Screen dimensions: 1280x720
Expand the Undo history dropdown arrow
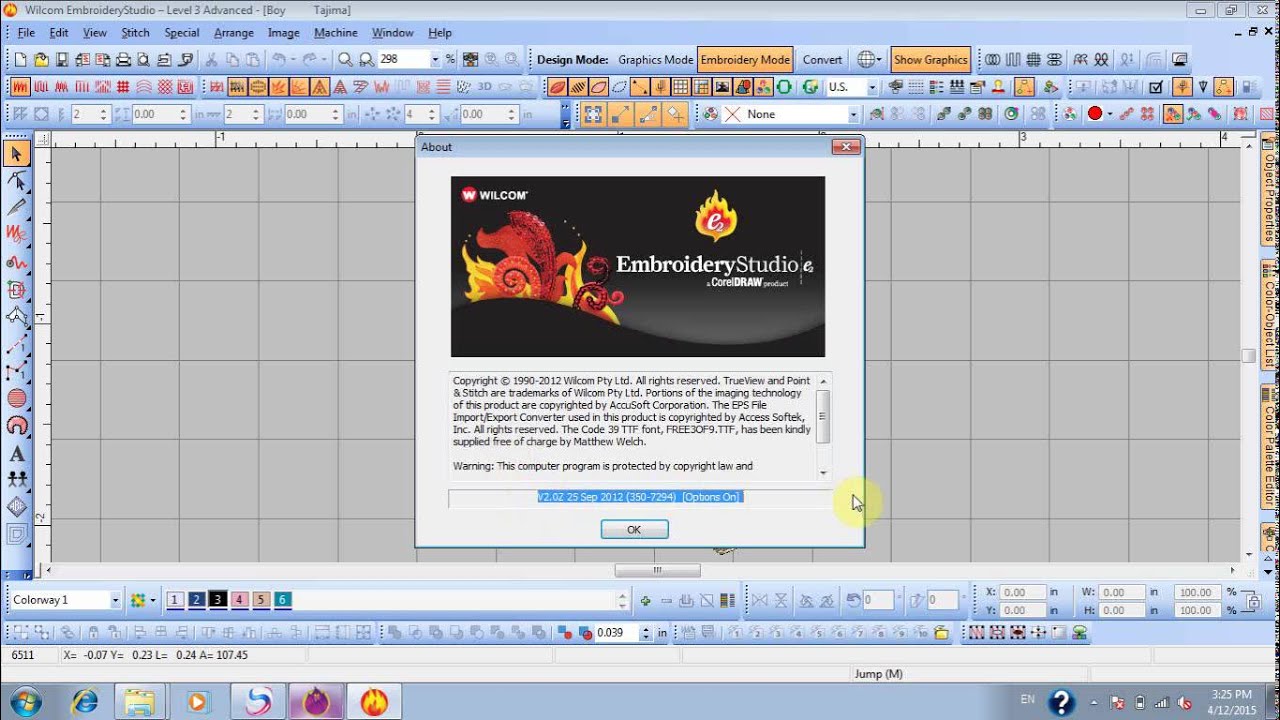tap(292, 60)
